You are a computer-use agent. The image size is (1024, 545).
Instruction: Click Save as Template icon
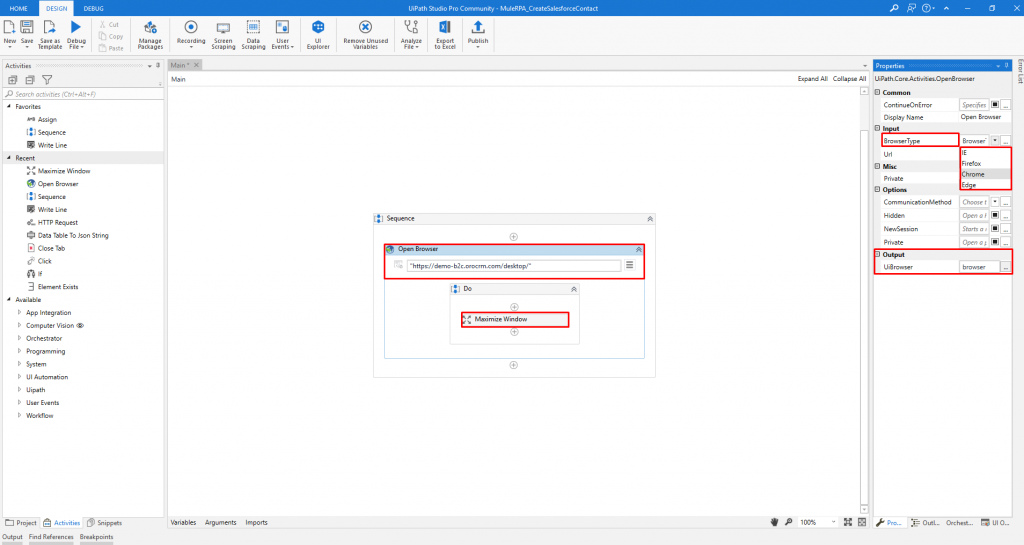(50, 27)
